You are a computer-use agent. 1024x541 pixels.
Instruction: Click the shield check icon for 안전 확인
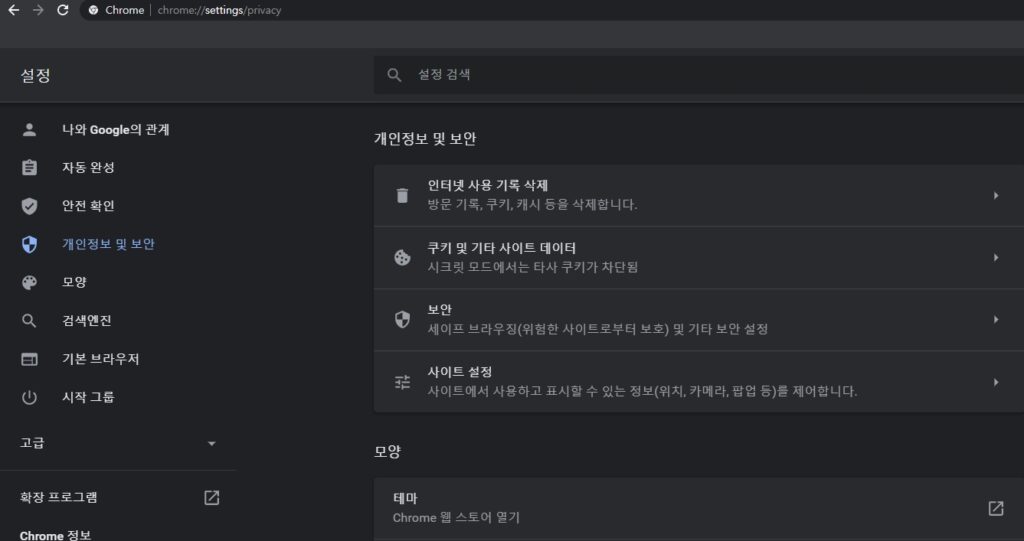(29, 206)
